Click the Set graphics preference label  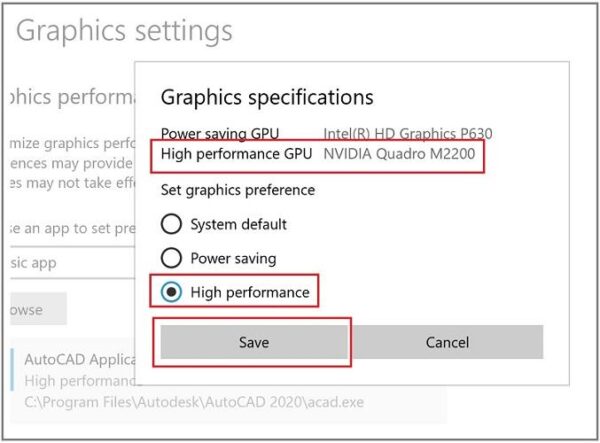(238, 190)
